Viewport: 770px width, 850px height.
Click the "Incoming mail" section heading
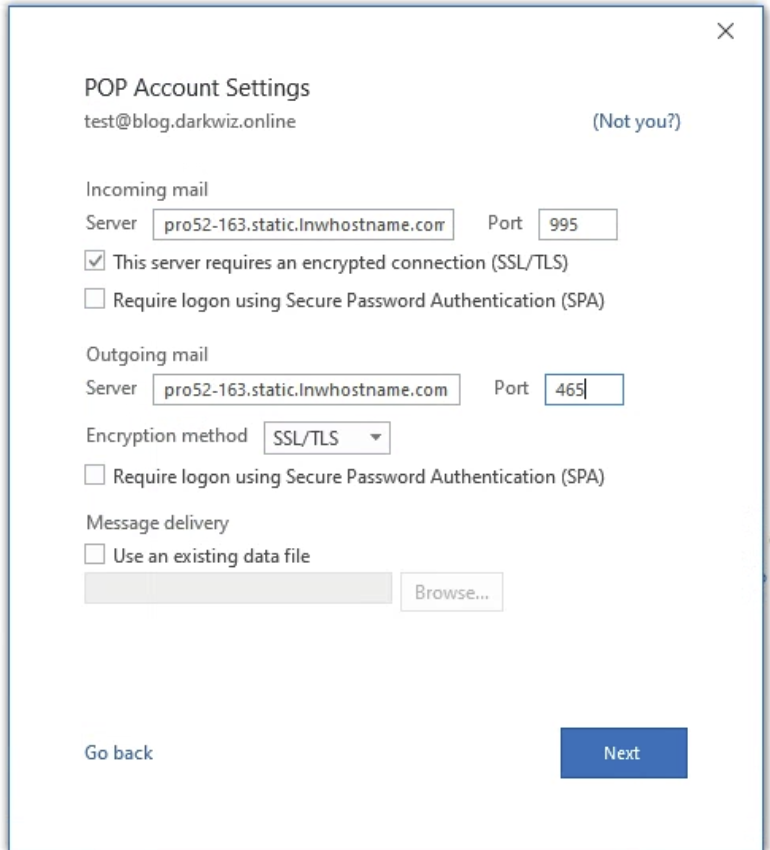pos(147,190)
